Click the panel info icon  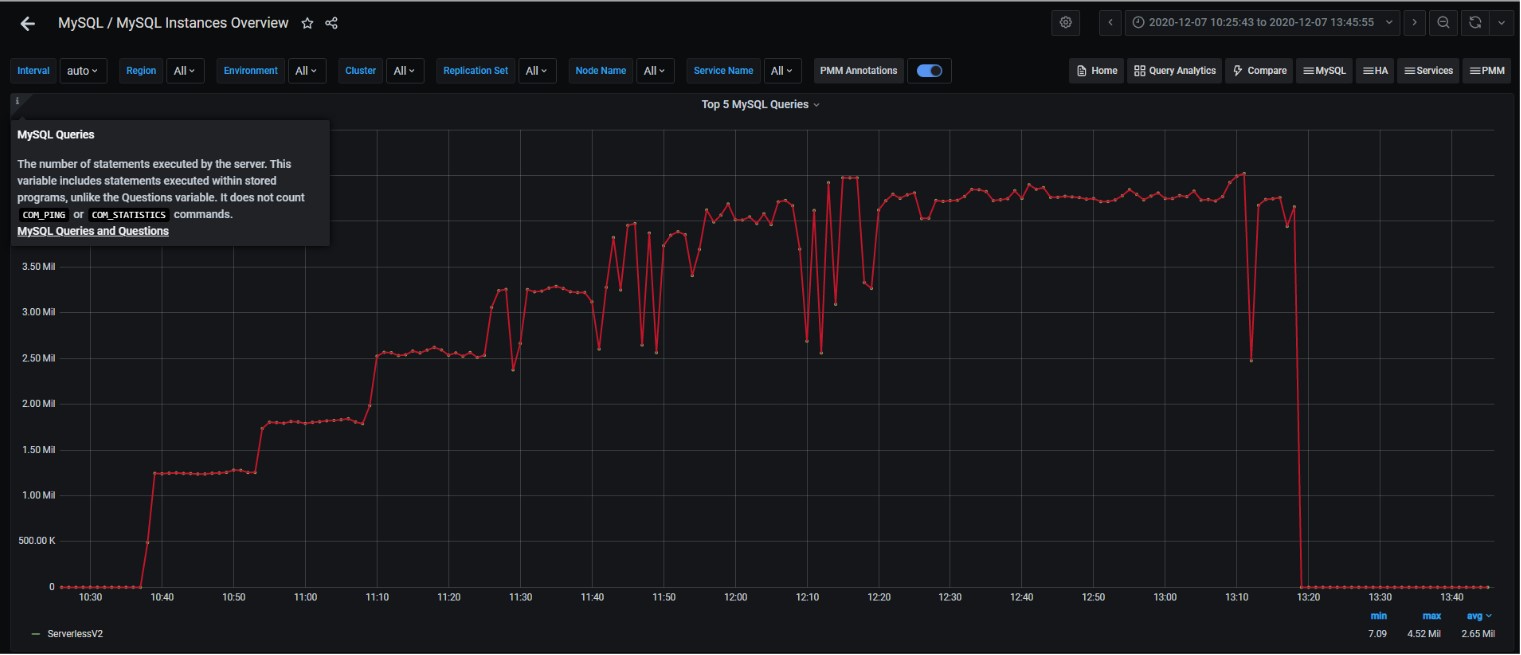pos(17,101)
